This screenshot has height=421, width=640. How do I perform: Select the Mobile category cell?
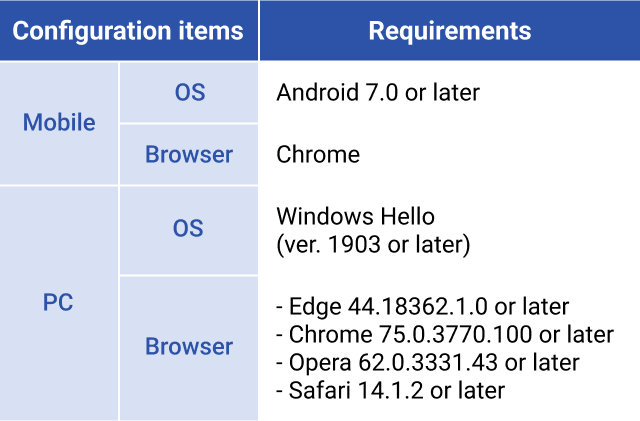[59, 123]
